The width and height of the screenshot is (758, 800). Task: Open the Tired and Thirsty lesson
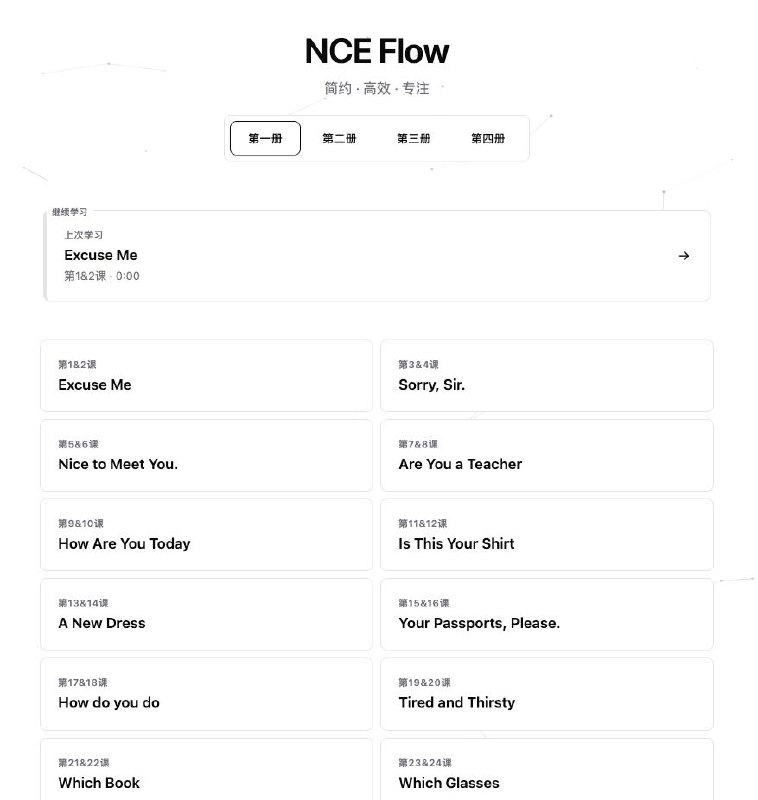(x=547, y=694)
